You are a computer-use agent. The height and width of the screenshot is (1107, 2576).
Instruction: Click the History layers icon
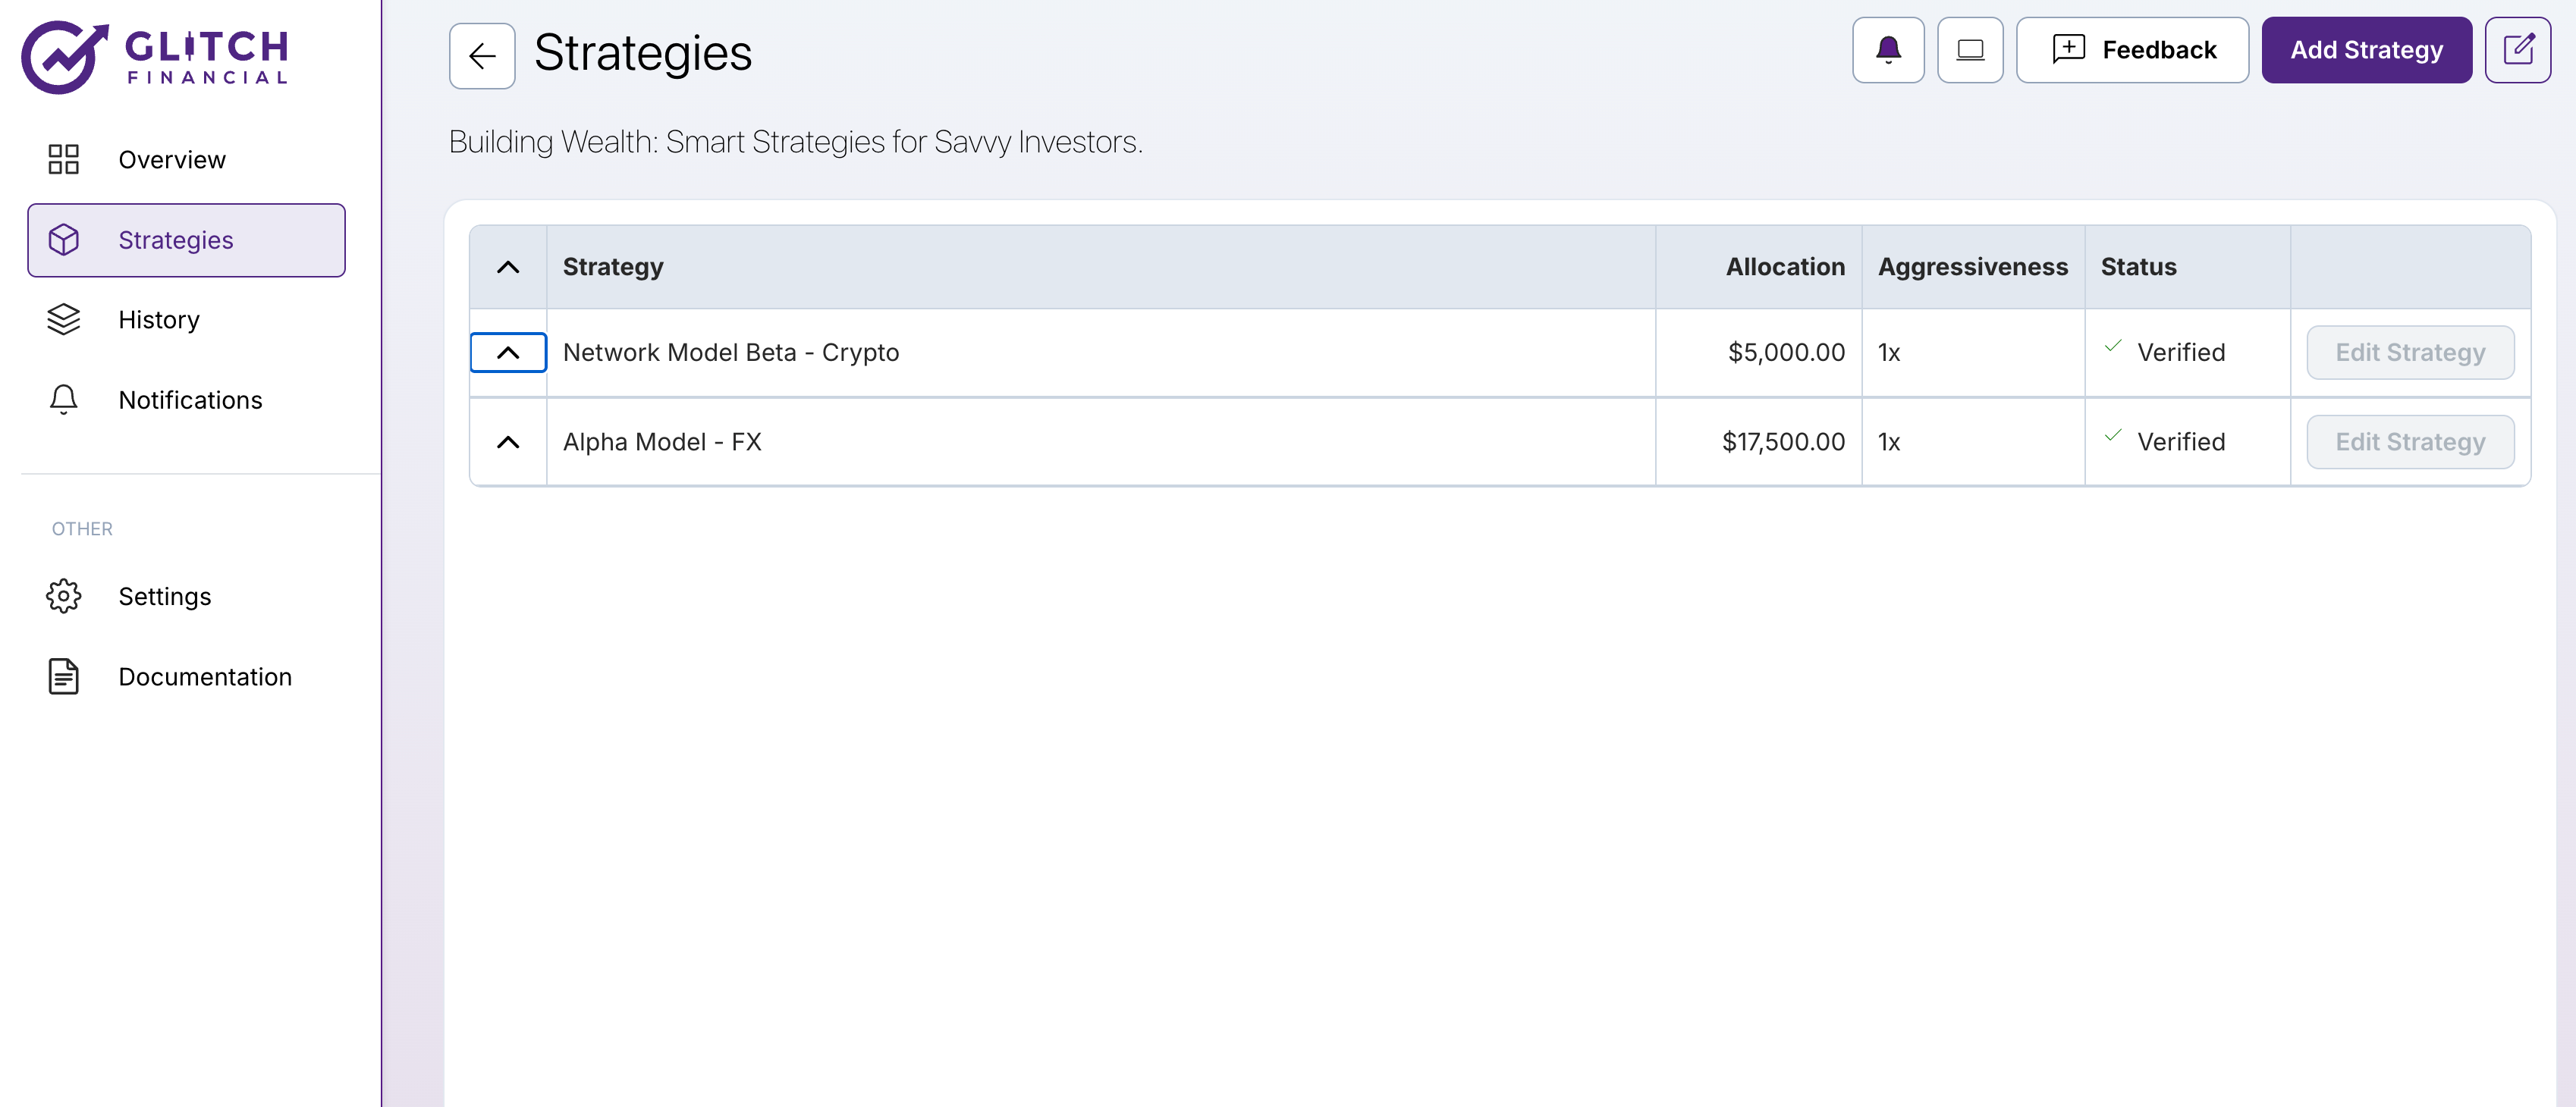point(63,319)
